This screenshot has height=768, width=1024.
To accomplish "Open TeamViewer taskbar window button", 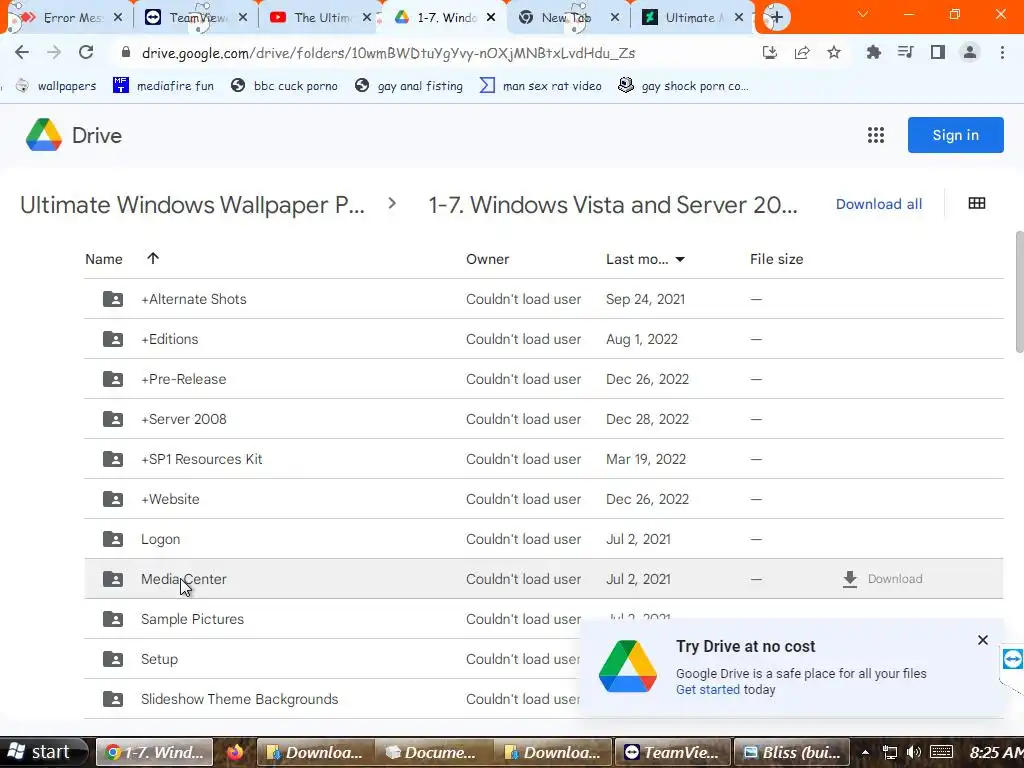I will pyautogui.click(x=672, y=752).
